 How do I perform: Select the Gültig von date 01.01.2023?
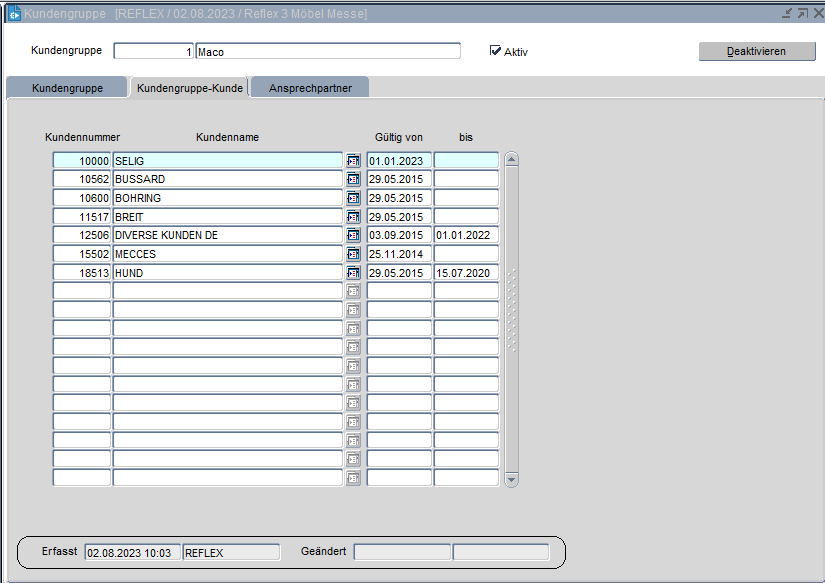point(399,160)
